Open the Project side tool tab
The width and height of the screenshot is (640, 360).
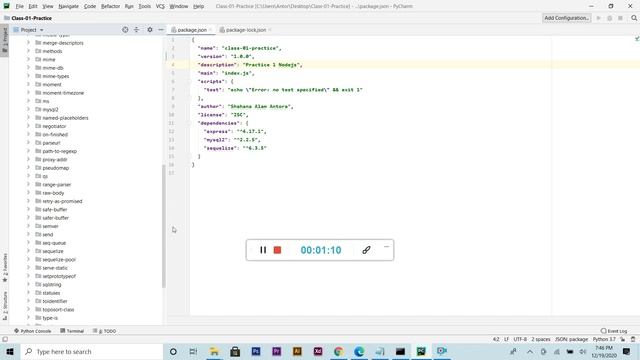(x=5, y=40)
